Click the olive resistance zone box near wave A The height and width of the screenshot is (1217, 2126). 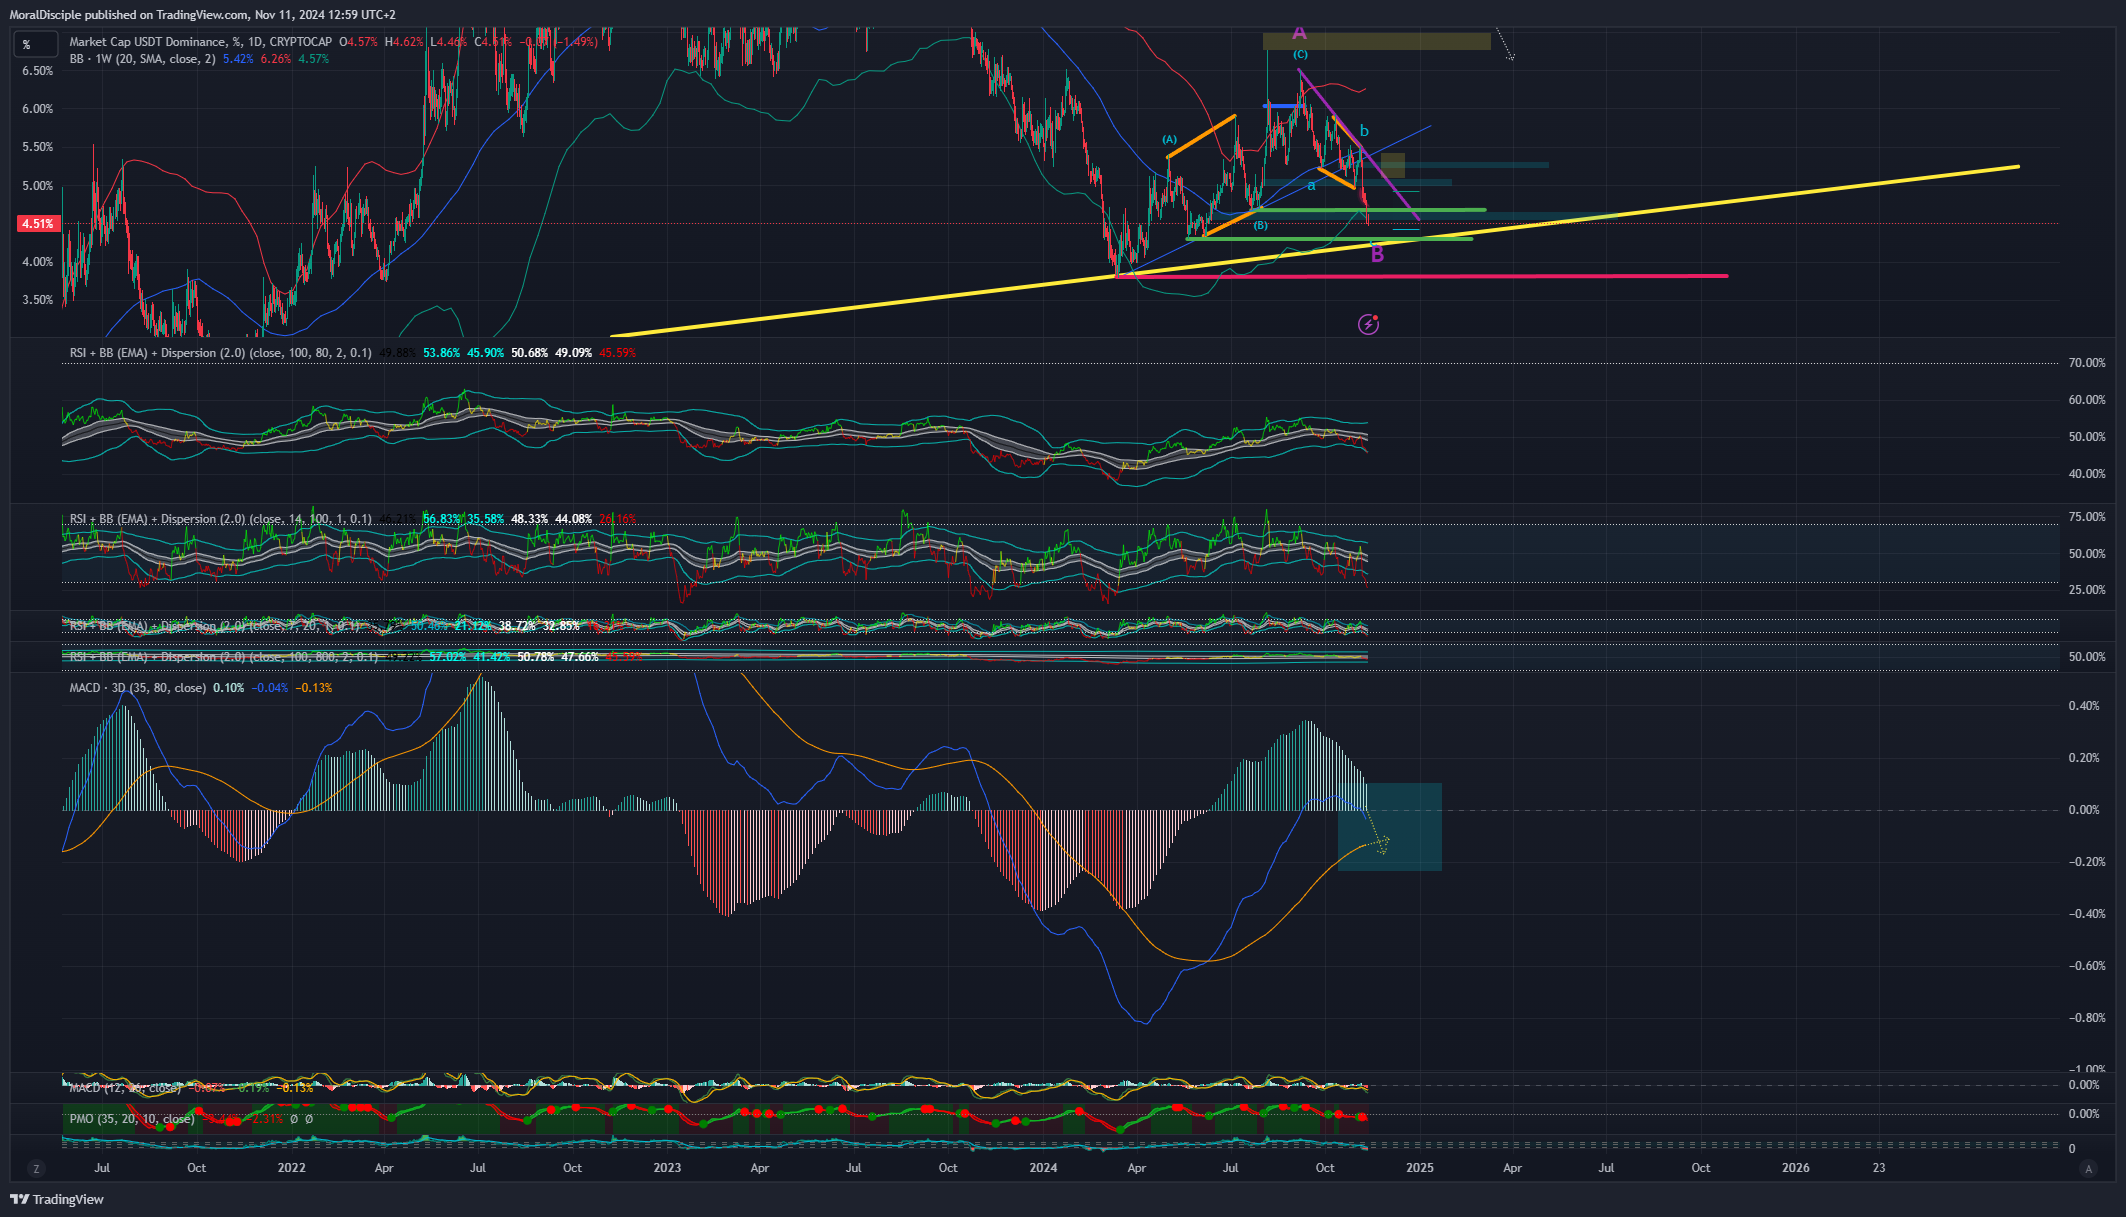pos(1376,41)
